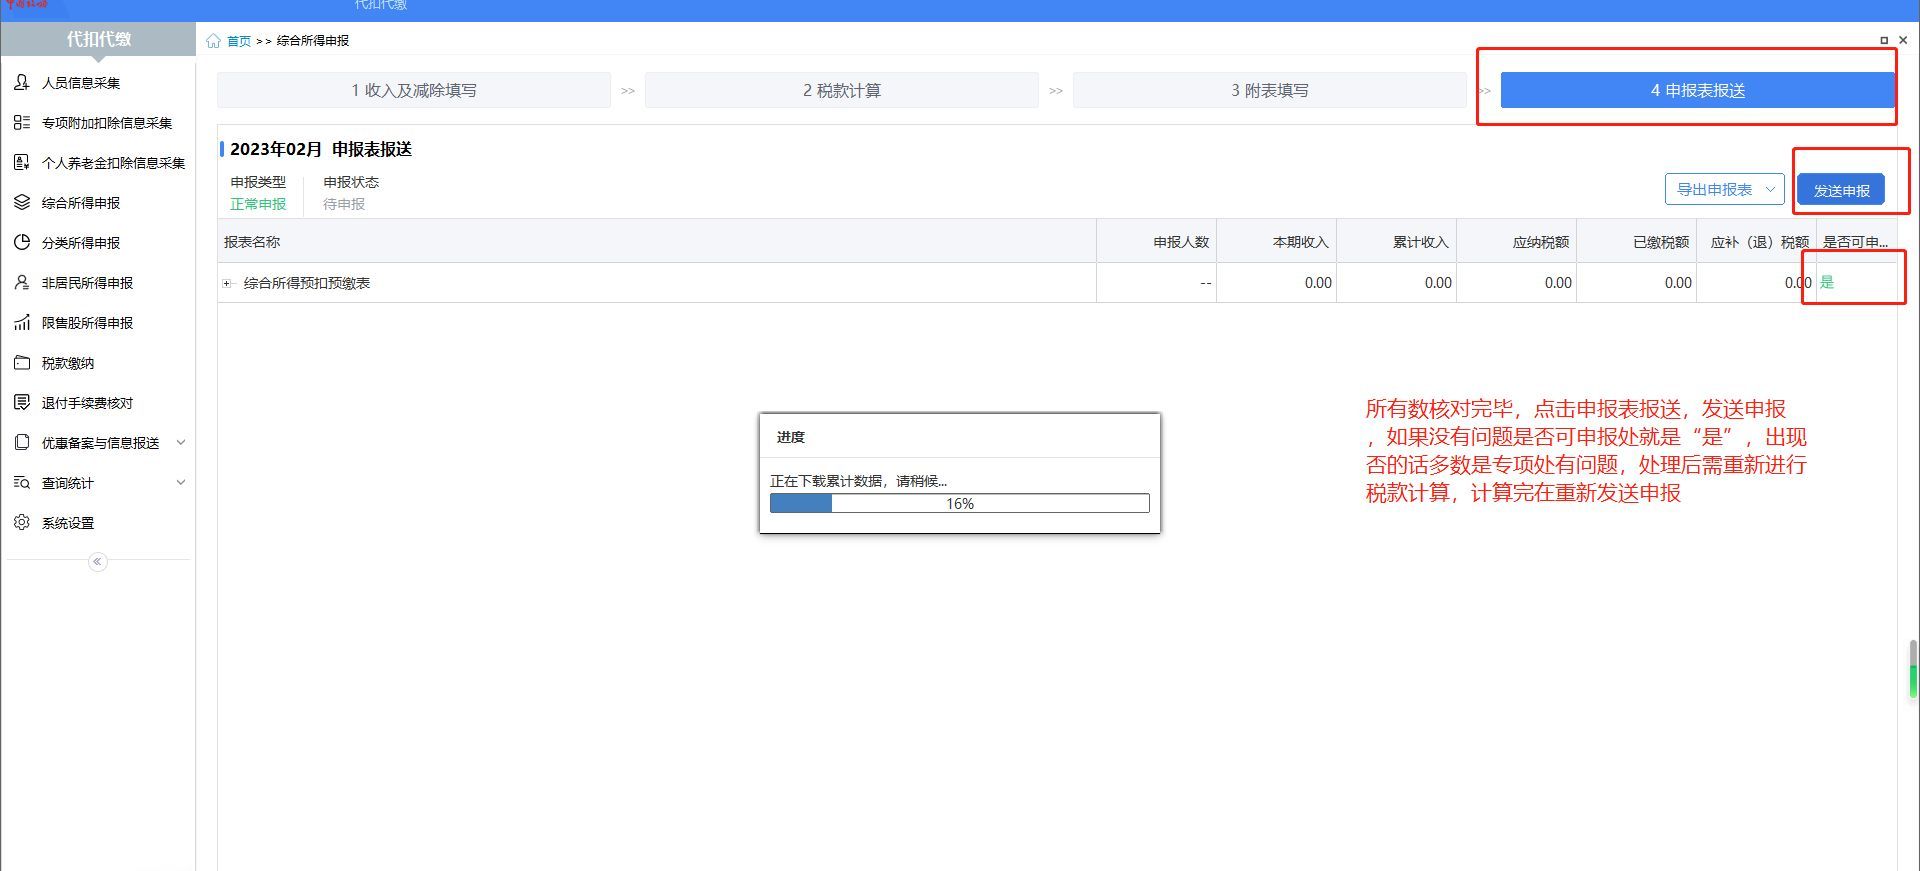This screenshot has height=871, width=1920.
Task: Collapse the sidebar with double-chevron button
Action: (97, 562)
